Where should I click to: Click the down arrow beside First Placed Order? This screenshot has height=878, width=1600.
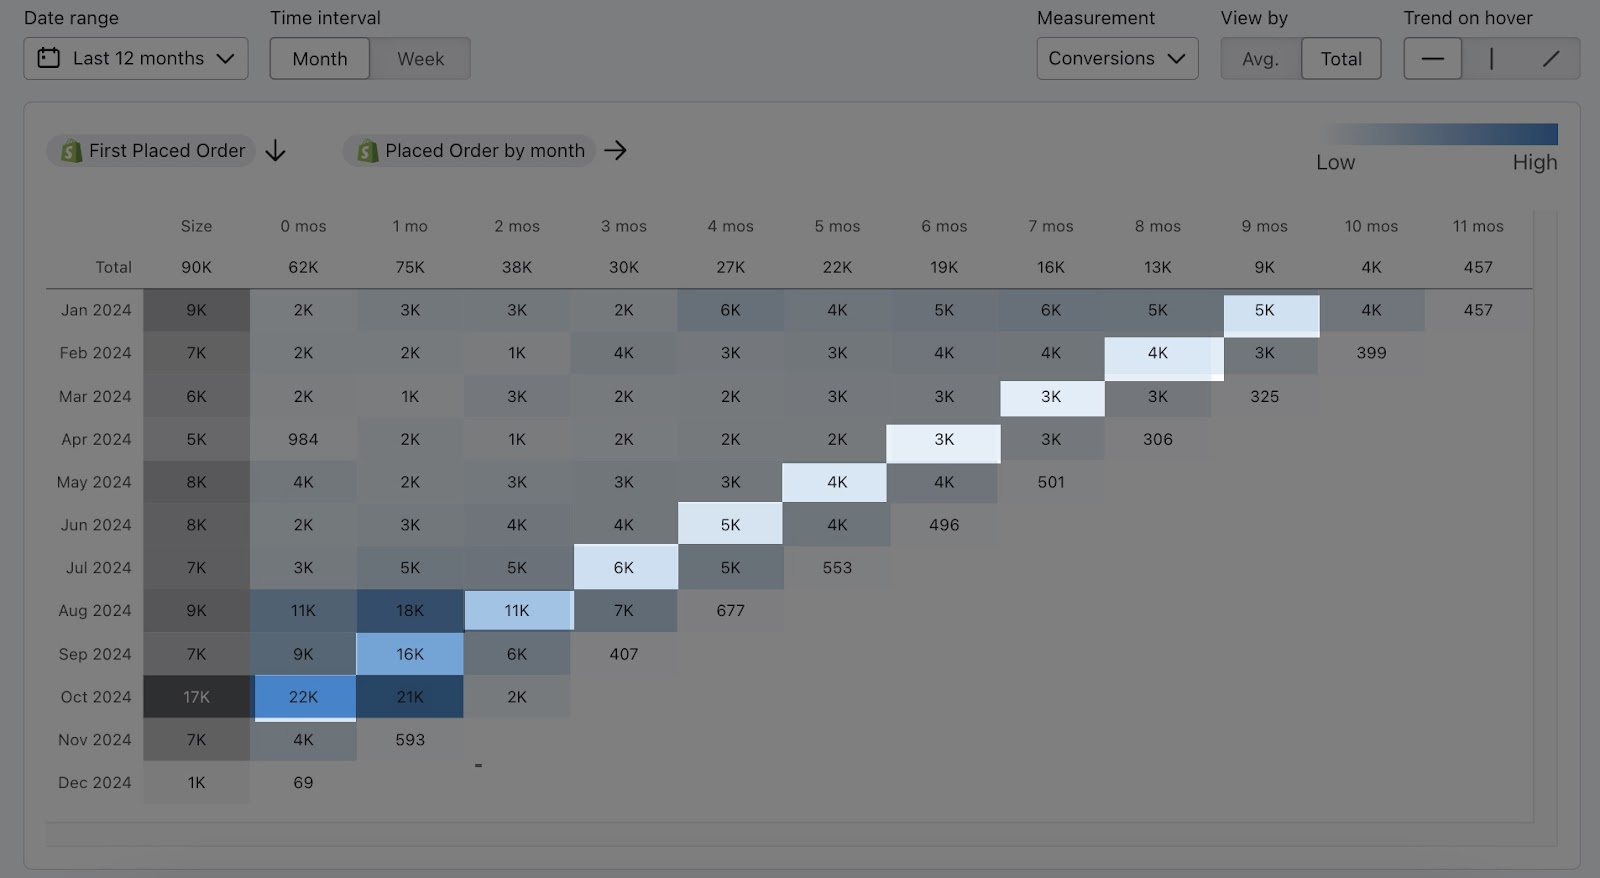[276, 151]
